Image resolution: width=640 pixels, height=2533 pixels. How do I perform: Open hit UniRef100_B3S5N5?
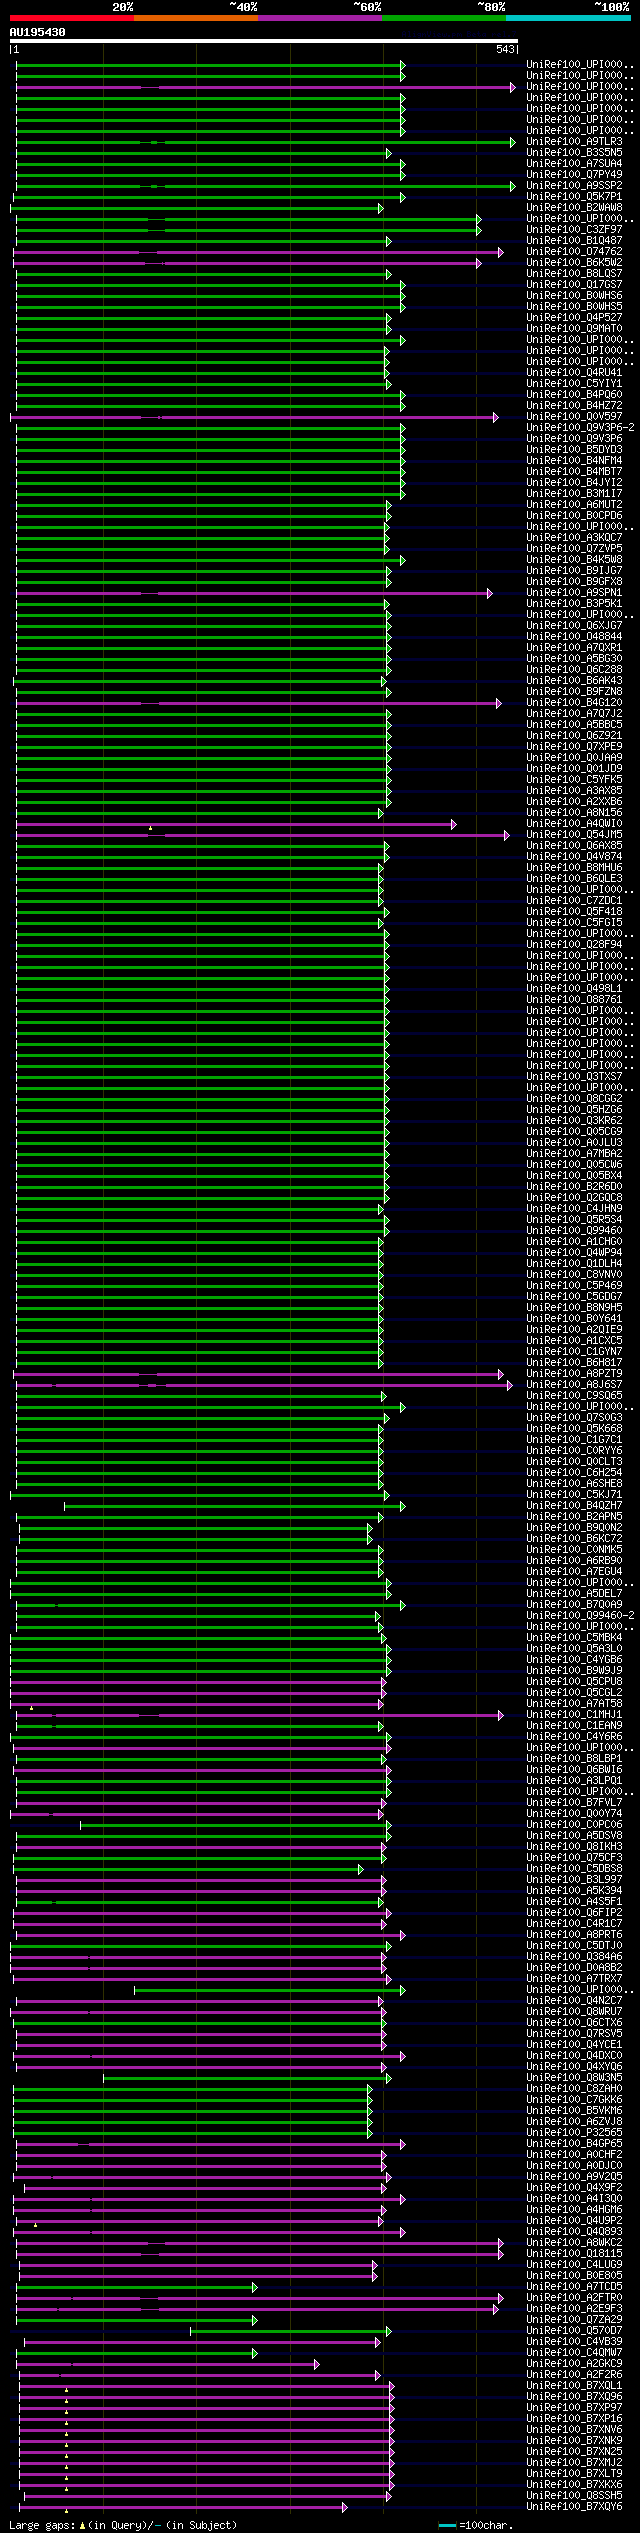(574, 153)
